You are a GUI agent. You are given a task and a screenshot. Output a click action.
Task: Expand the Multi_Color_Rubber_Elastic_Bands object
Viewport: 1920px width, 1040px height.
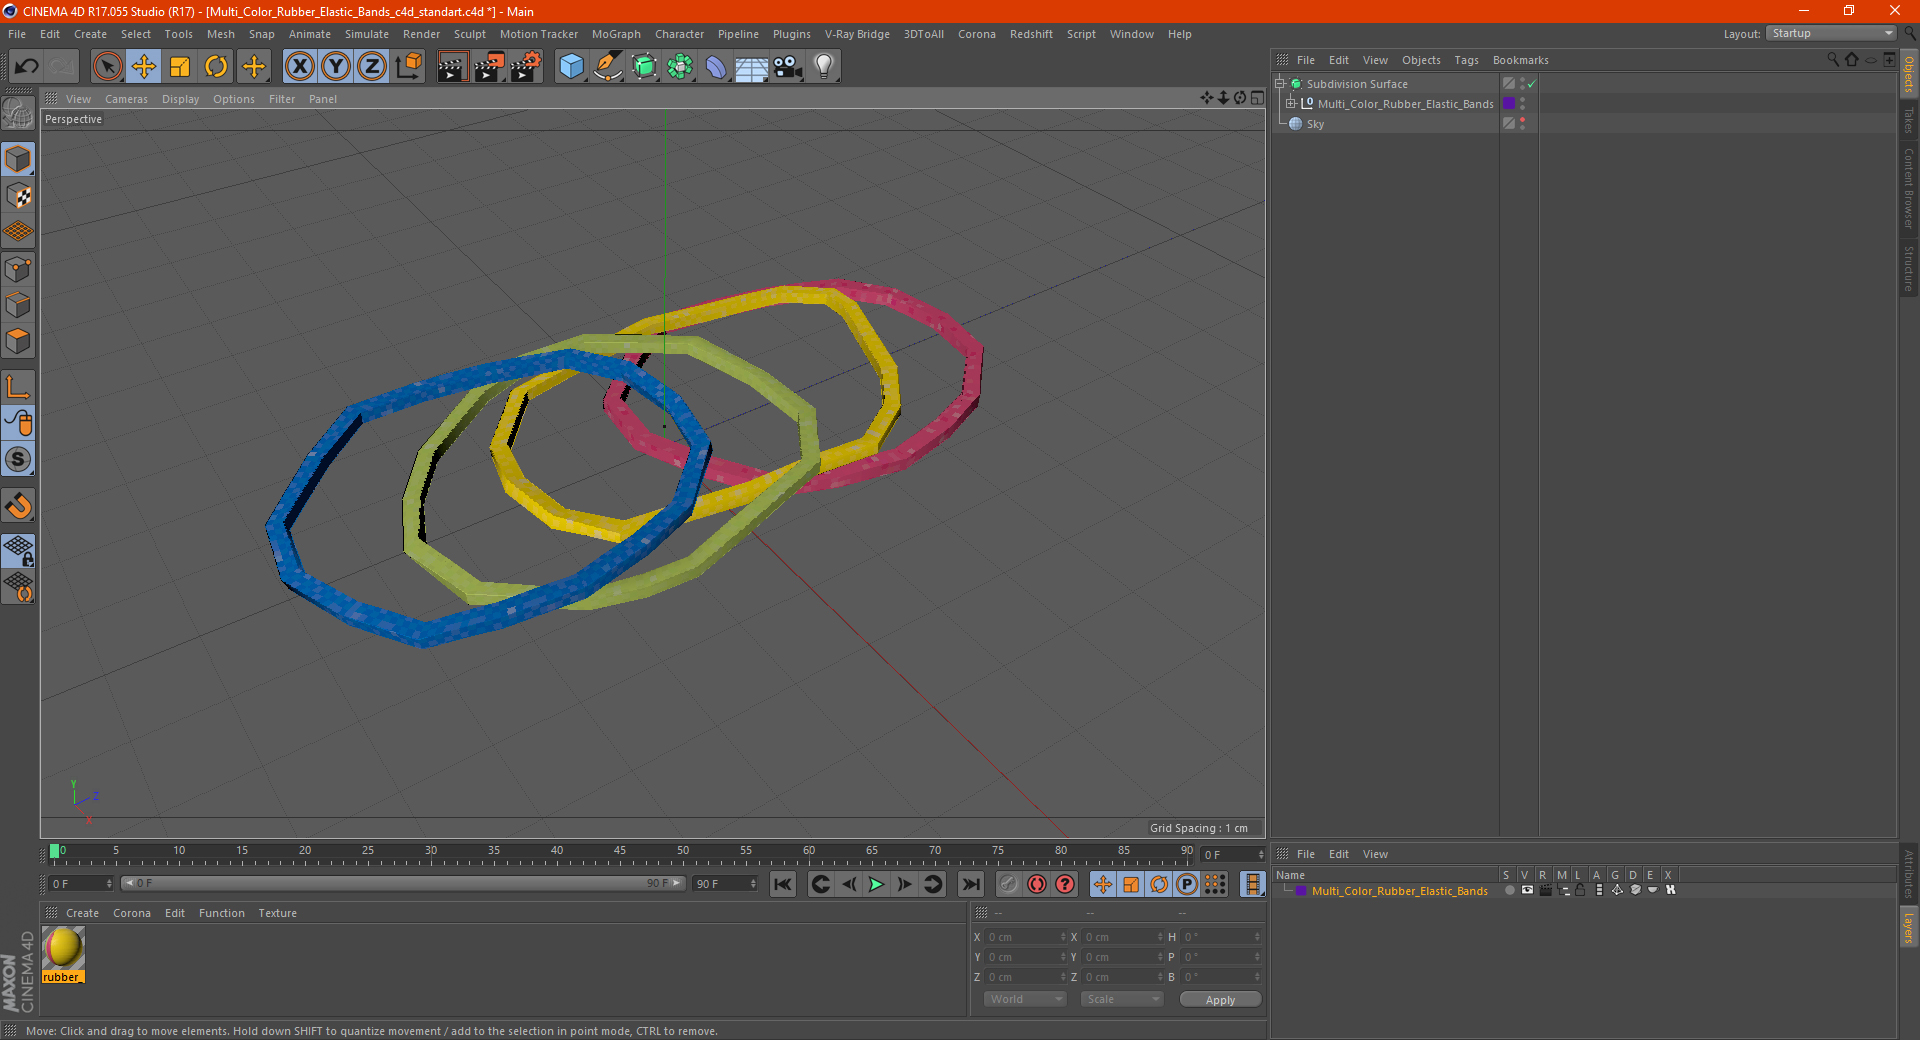point(1291,104)
